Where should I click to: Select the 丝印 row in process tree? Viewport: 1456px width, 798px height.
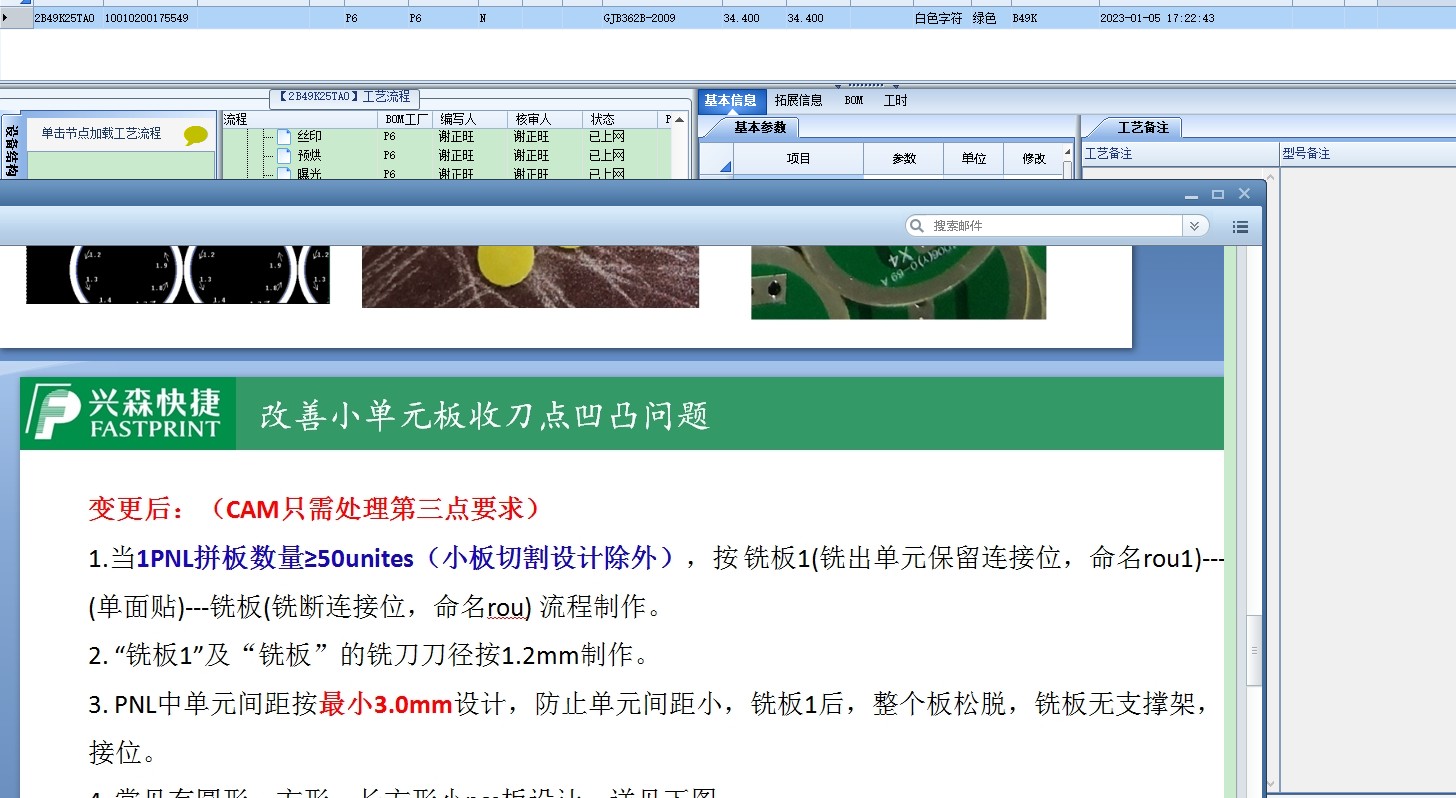[x=448, y=137]
